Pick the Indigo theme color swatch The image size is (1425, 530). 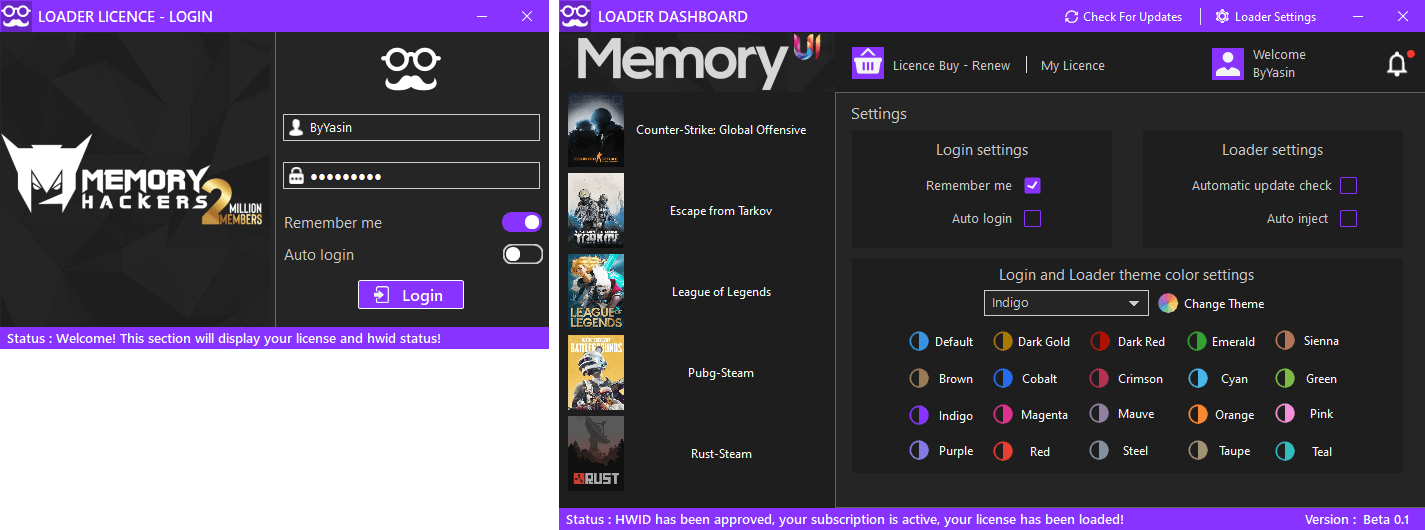pyautogui.click(x=918, y=414)
